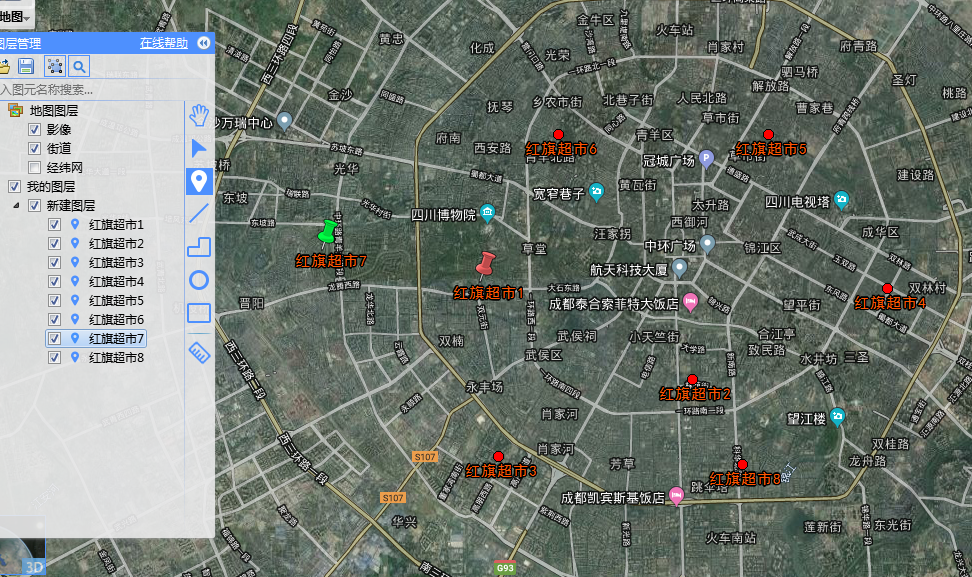This screenshot has height=577, width=972.
Task: Click the 四川博物院 museum map icon
Action: pyautogui.click(x=487, y=213)
